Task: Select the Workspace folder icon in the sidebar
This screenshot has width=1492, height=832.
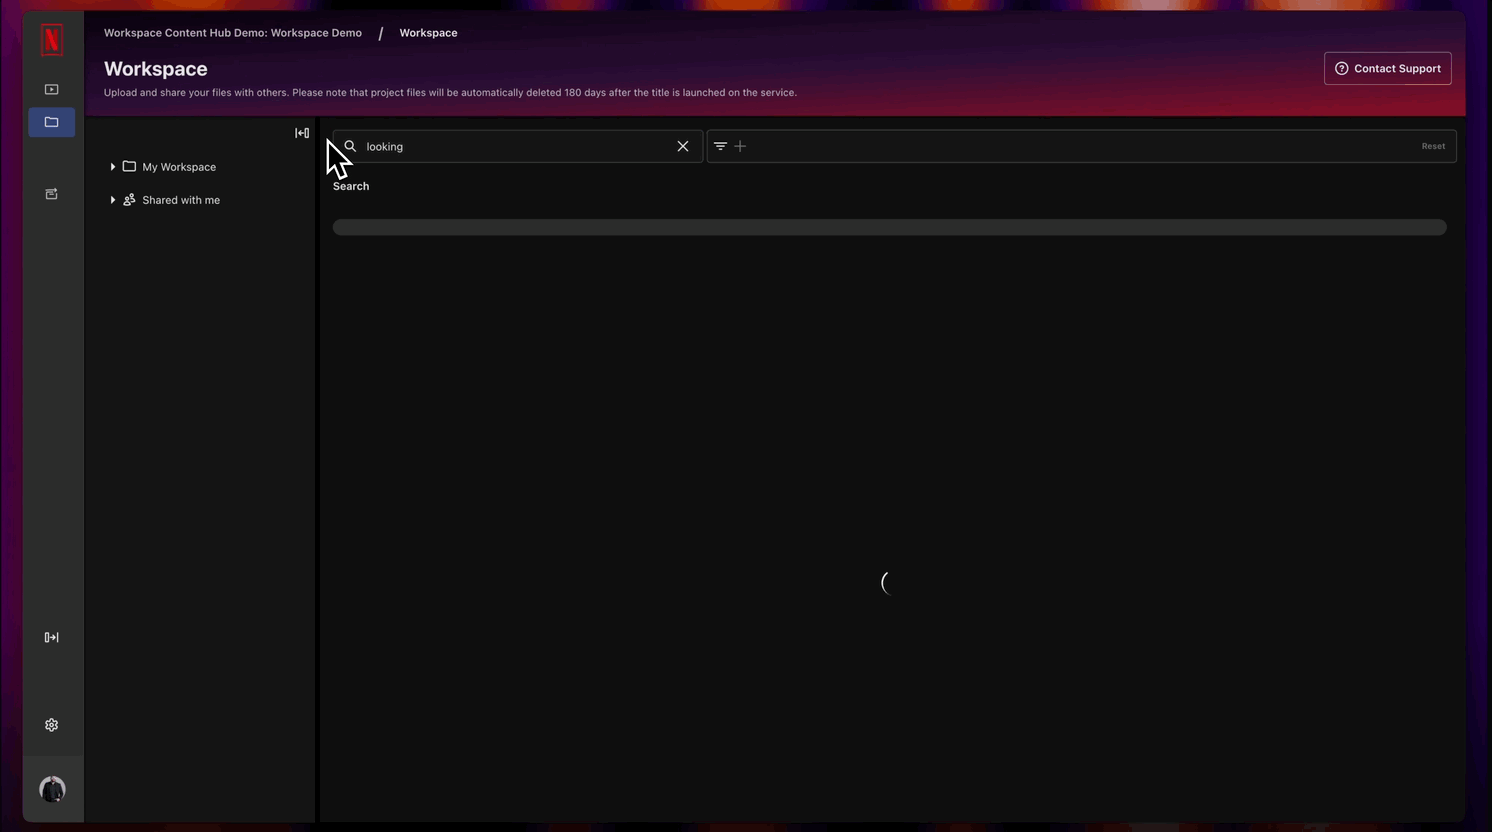Action: pos(52,122)
